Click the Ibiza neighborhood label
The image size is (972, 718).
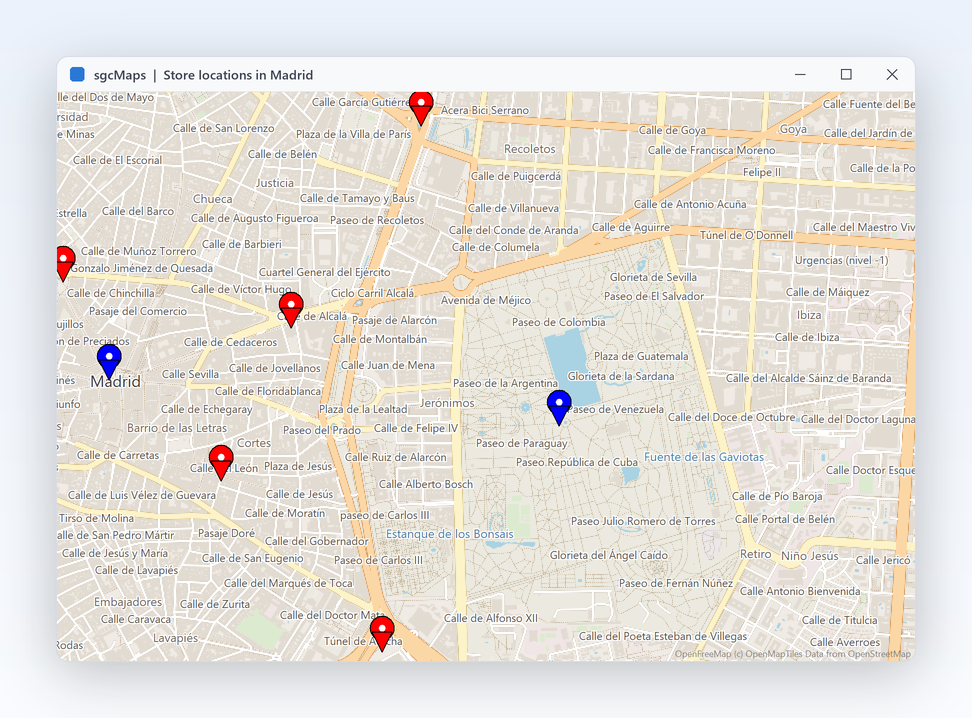coord(809,315)
